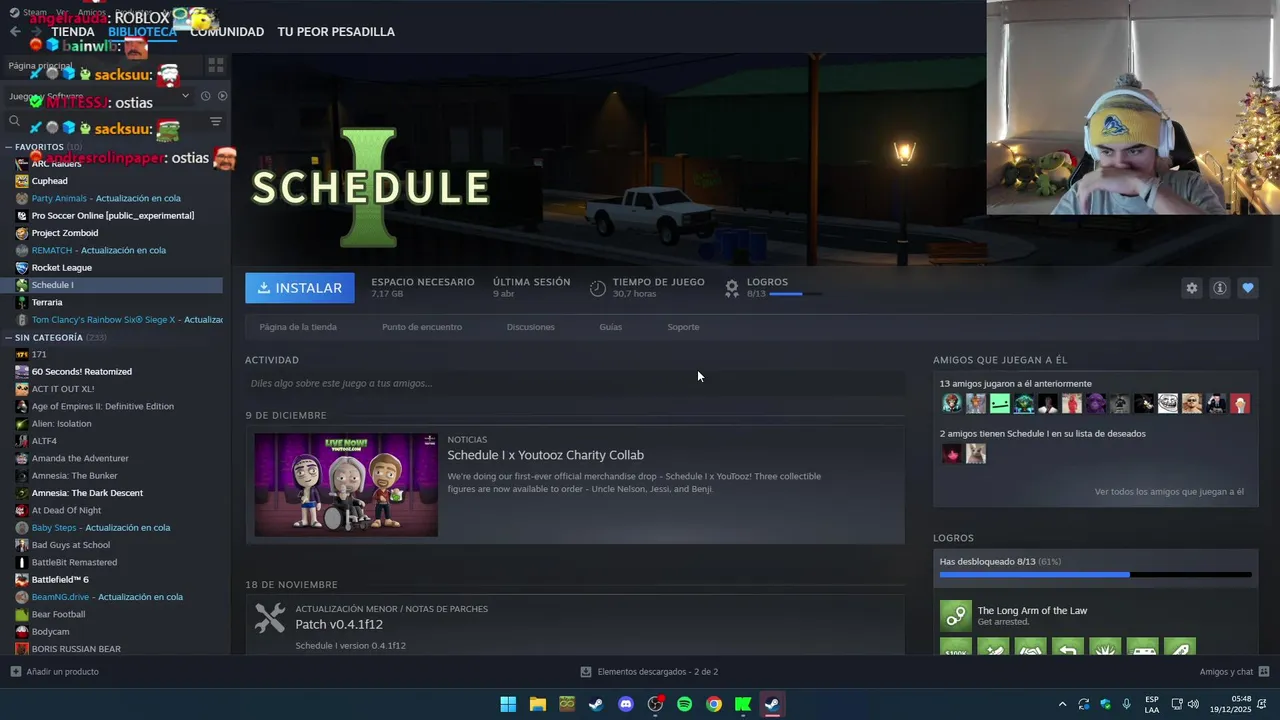Screen dimensions: 1280x720
Task: Select Cuphead in the favorites list
Action: pyautogui.click(x=49, y=181)
